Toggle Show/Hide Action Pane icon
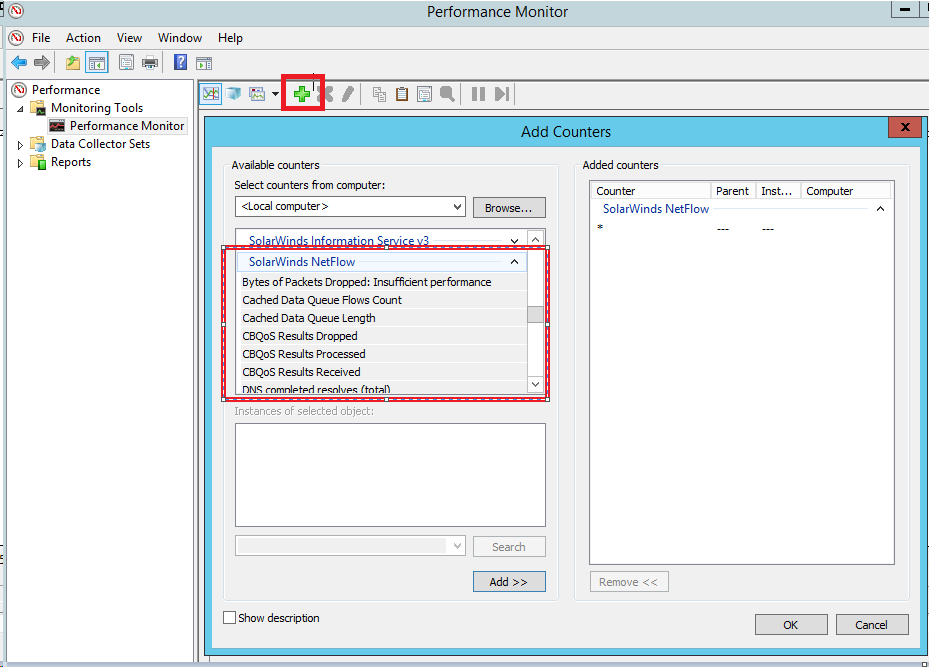The image size is (929, 667). pos(204,63)
